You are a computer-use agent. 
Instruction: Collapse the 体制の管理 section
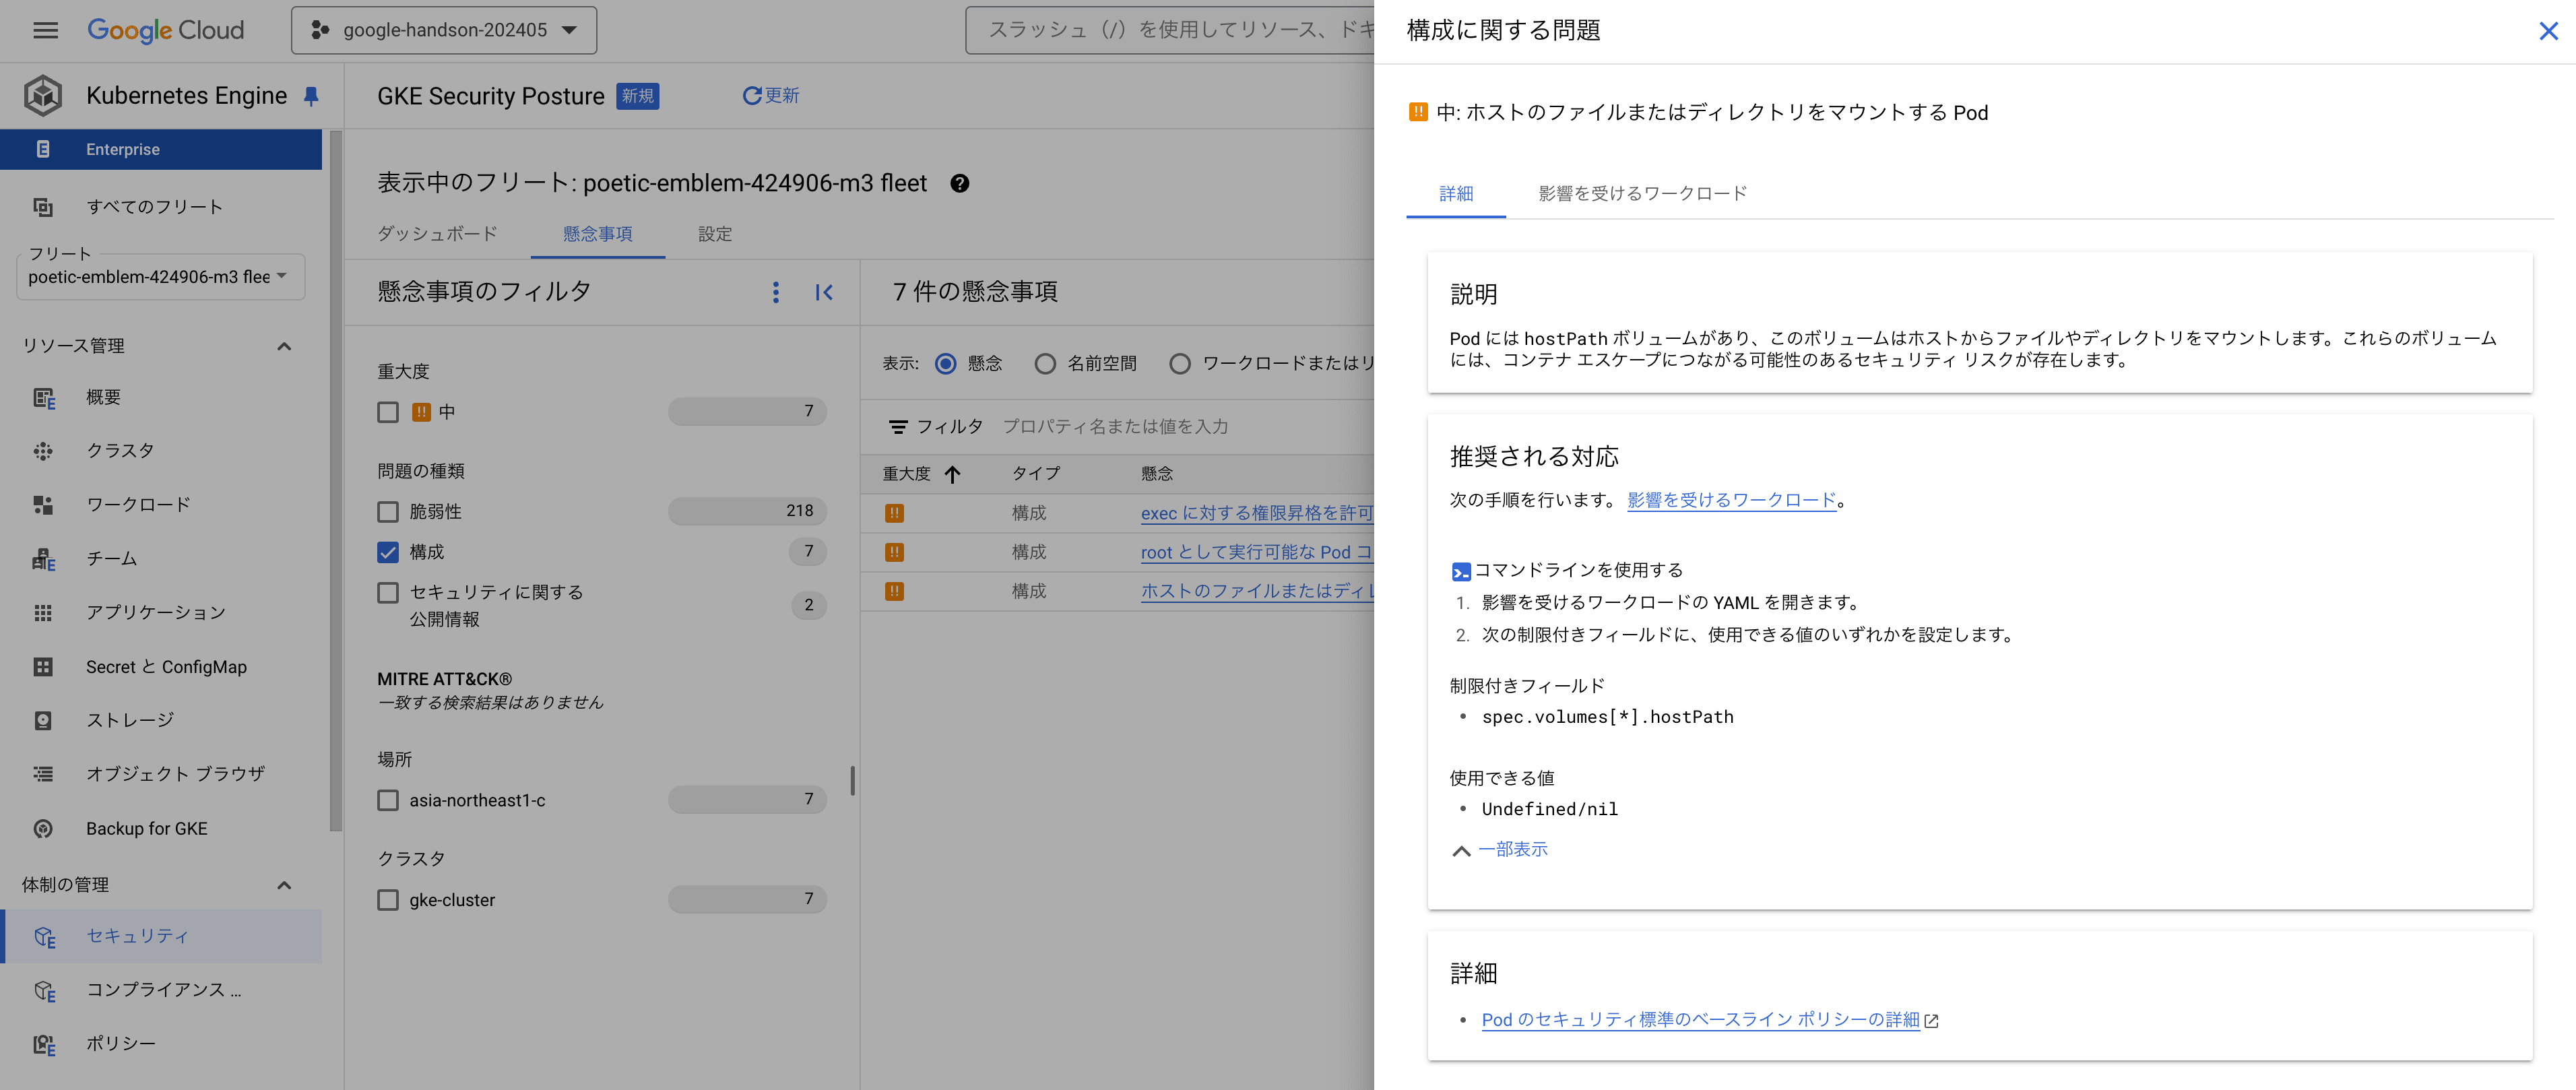(x=284, y=885)
